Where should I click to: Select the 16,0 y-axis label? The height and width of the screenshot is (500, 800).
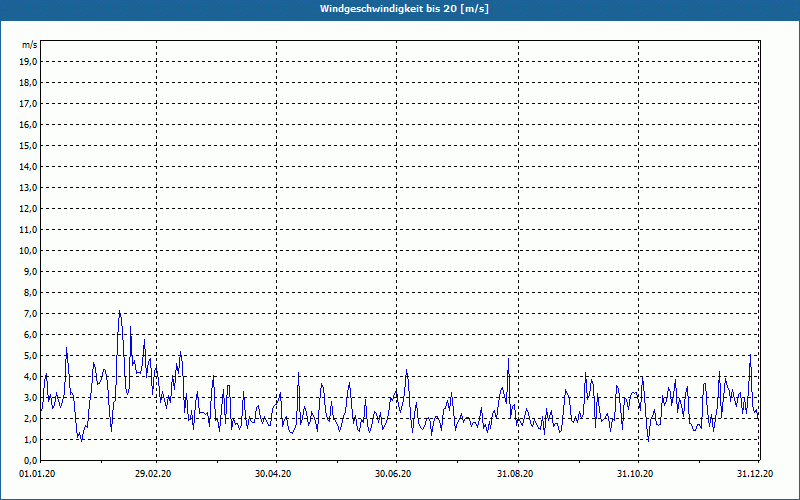29,124
